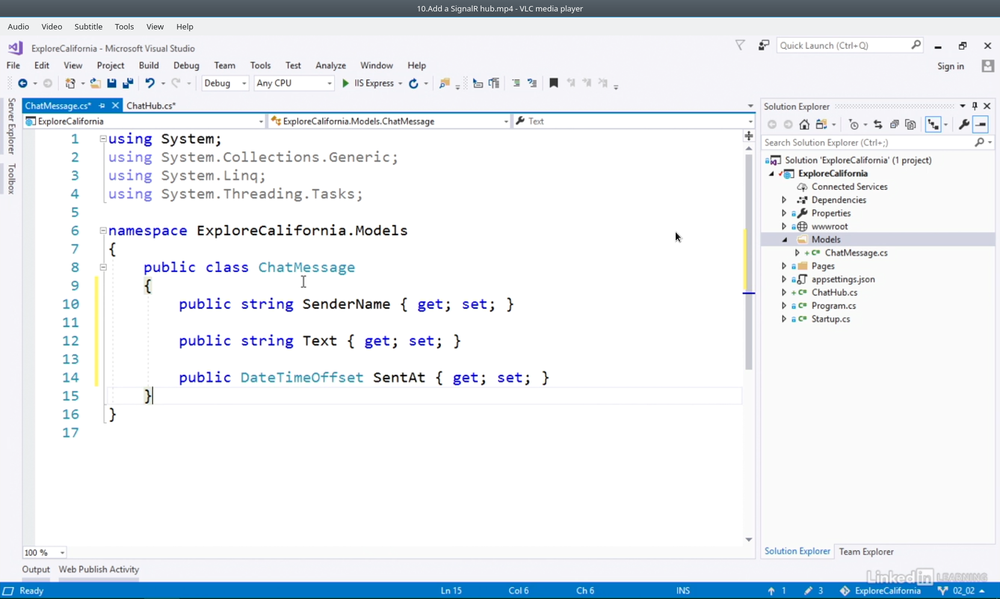Screen dimensions: 1000x599
Task: Collapse the using directives outline on line 1
Action: 103,138
